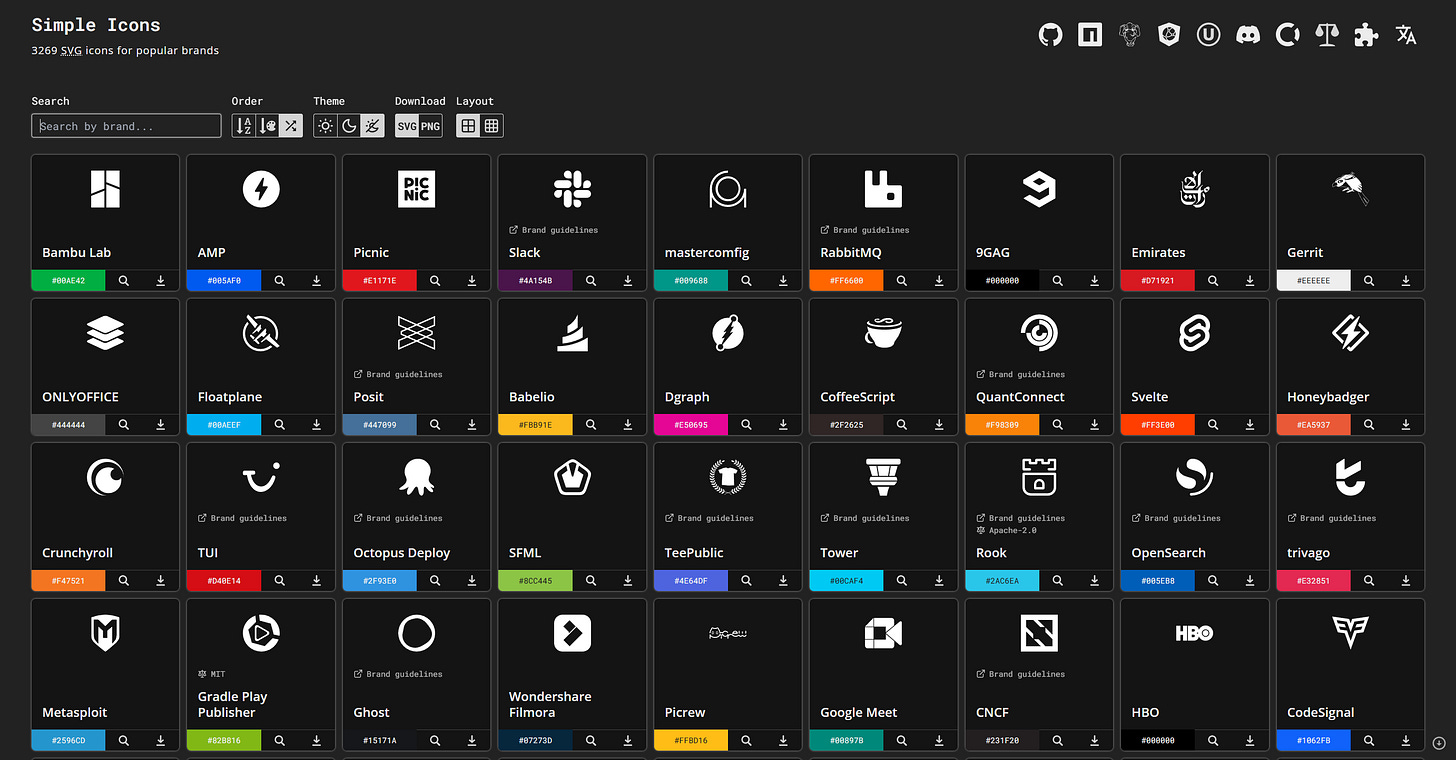1456x760 pixels.
Task: Preview the Tower icon with magnifier
Action: pyautogui.click(x=902, y=581)
